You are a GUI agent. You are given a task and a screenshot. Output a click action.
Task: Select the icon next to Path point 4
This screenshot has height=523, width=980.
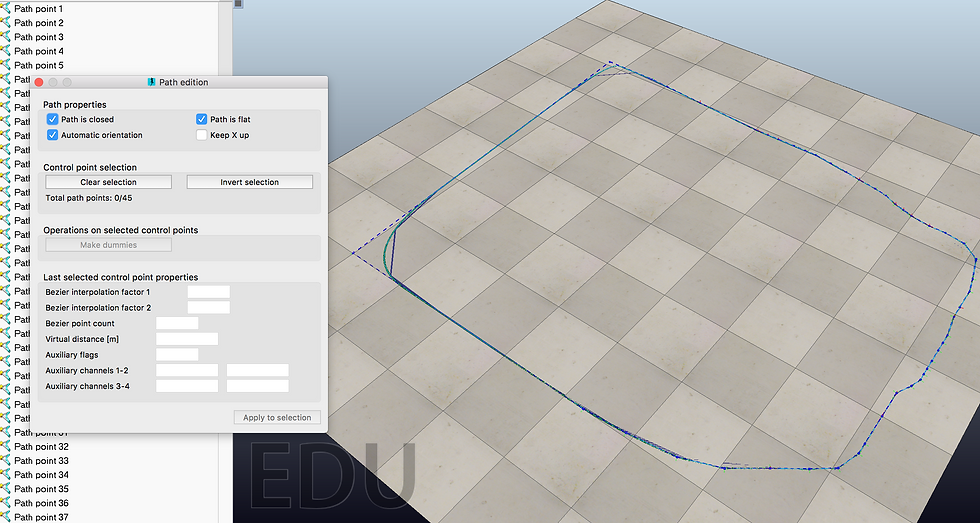[x=5, y=51]
